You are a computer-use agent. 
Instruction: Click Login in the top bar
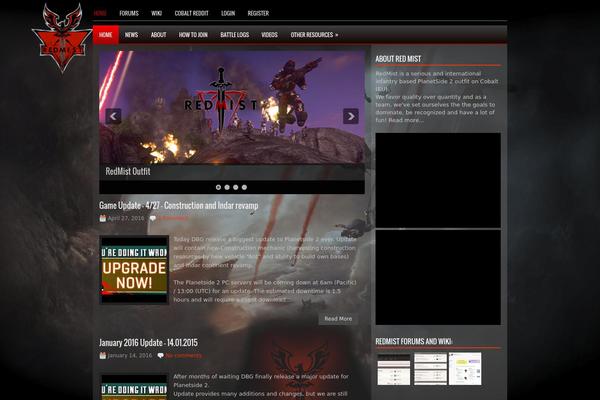pyautogui.click(x=228, y=13)
